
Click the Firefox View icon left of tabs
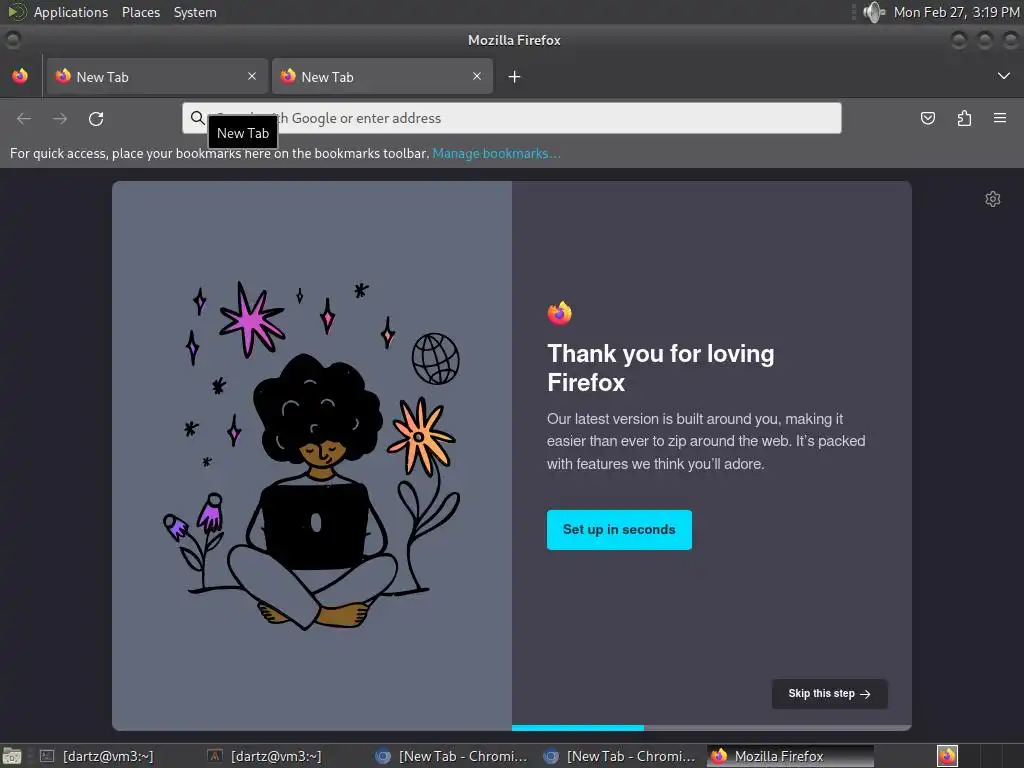pyautogui.click(x=20, y=76)
